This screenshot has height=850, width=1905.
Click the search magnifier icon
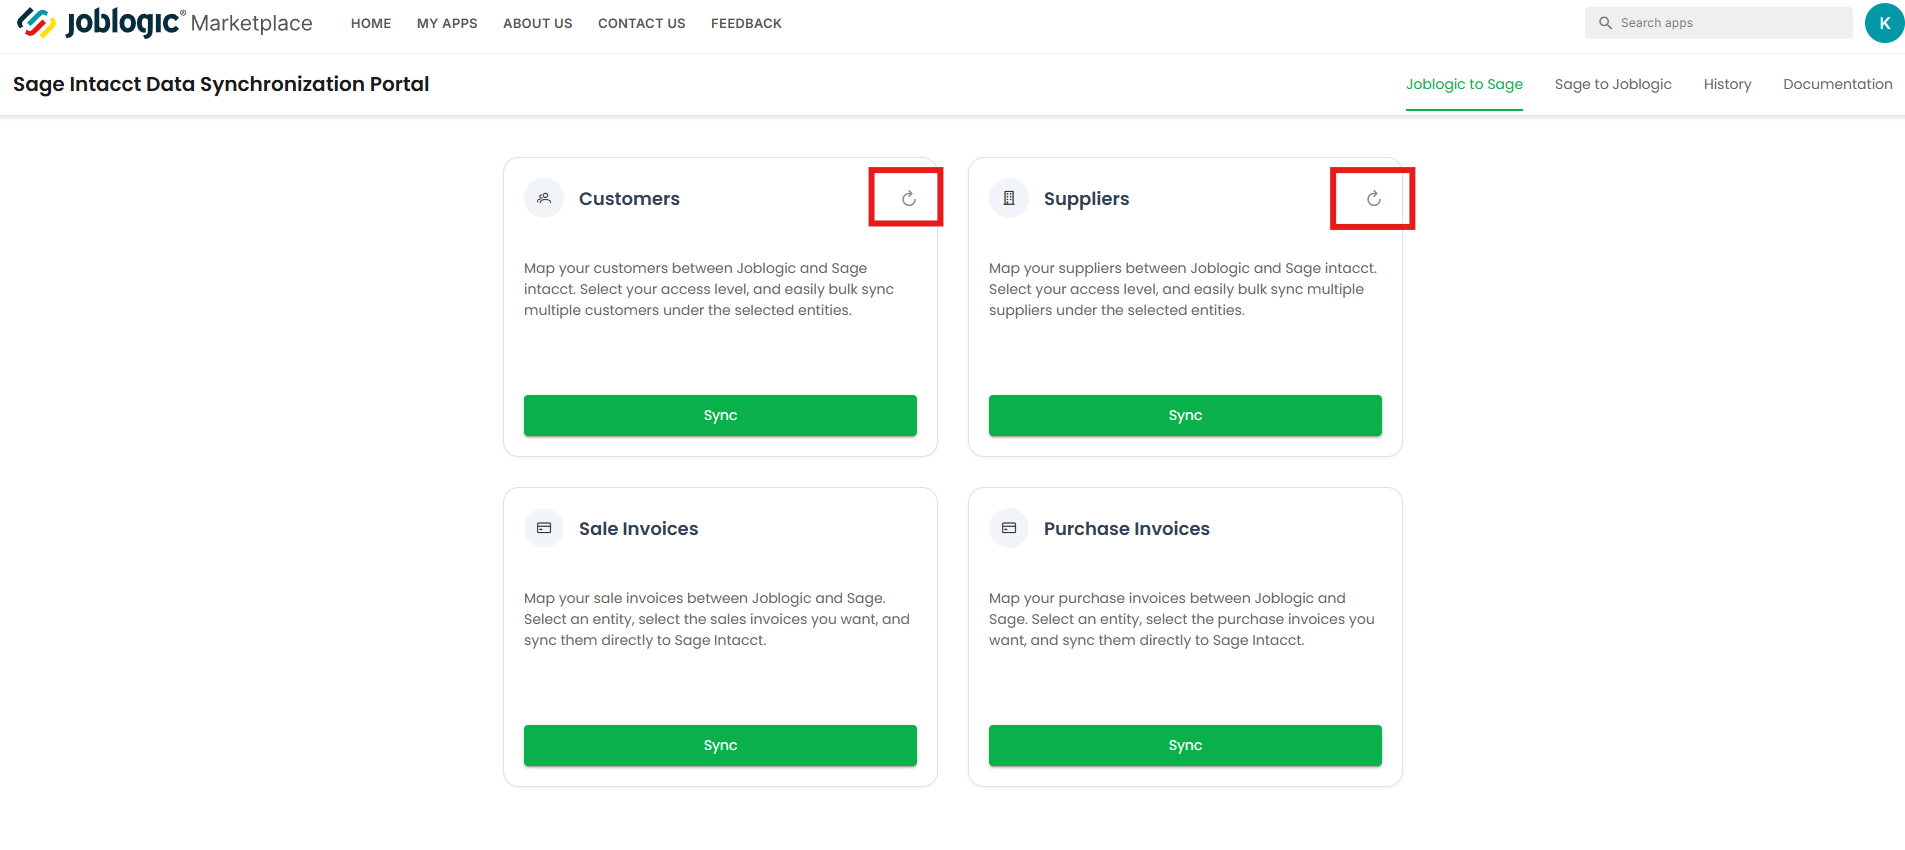tap(1605, 23)
